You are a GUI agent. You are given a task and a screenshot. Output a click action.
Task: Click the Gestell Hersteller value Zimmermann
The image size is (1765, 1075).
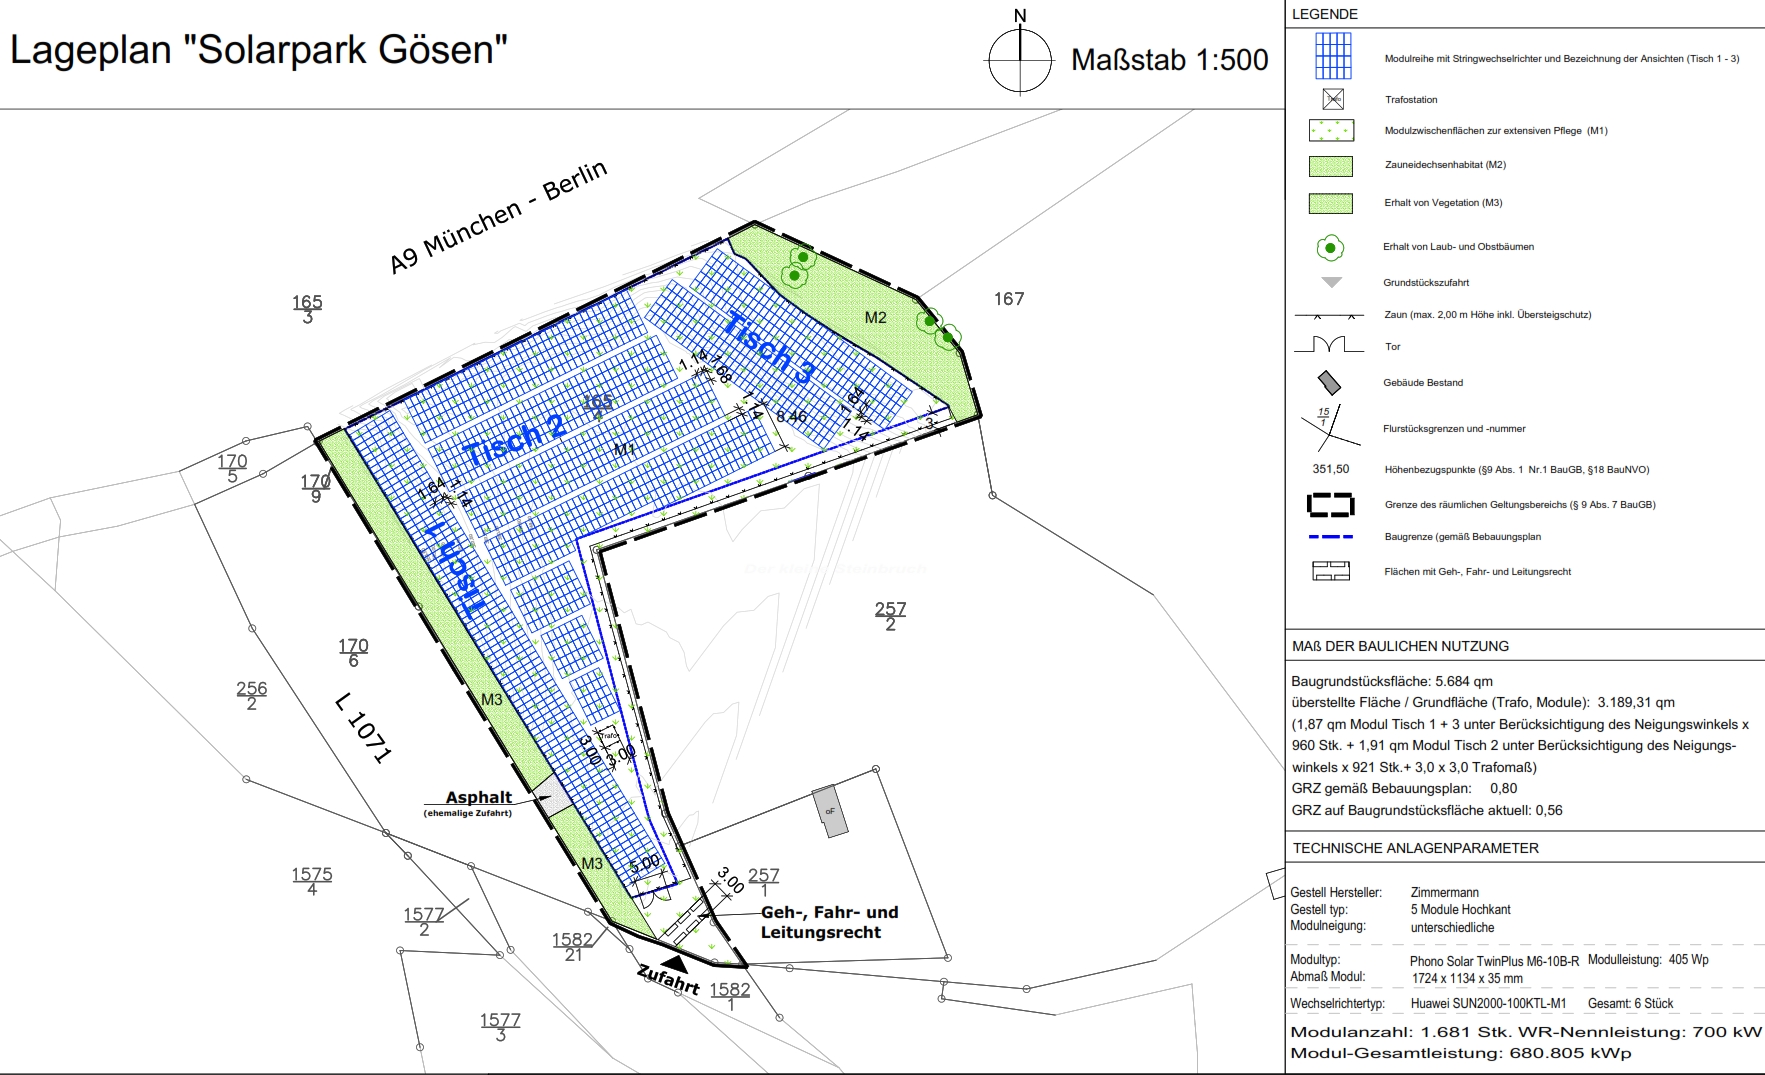tap(1444, 893)
